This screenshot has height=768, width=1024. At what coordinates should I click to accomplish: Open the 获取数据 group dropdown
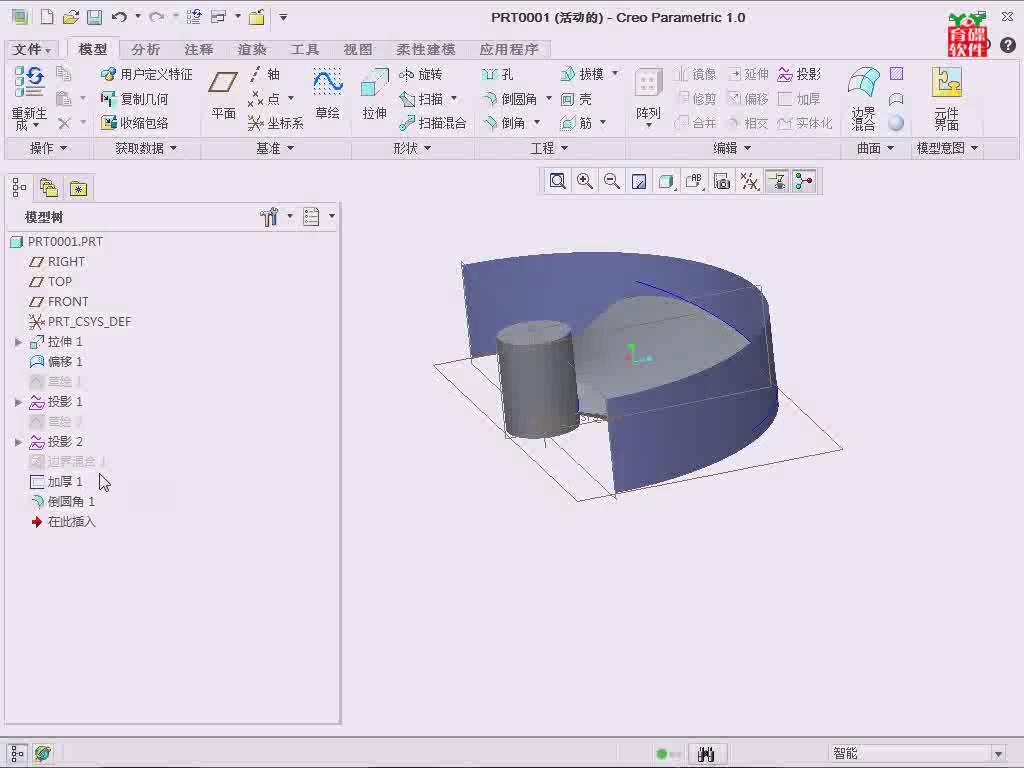coord(146,148)
